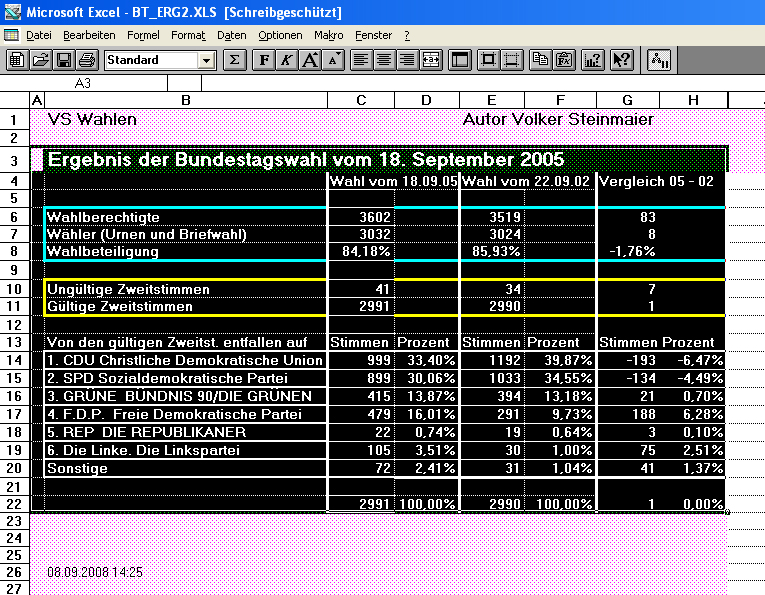Click the New workbook toolbar icon

click(17, 60)
